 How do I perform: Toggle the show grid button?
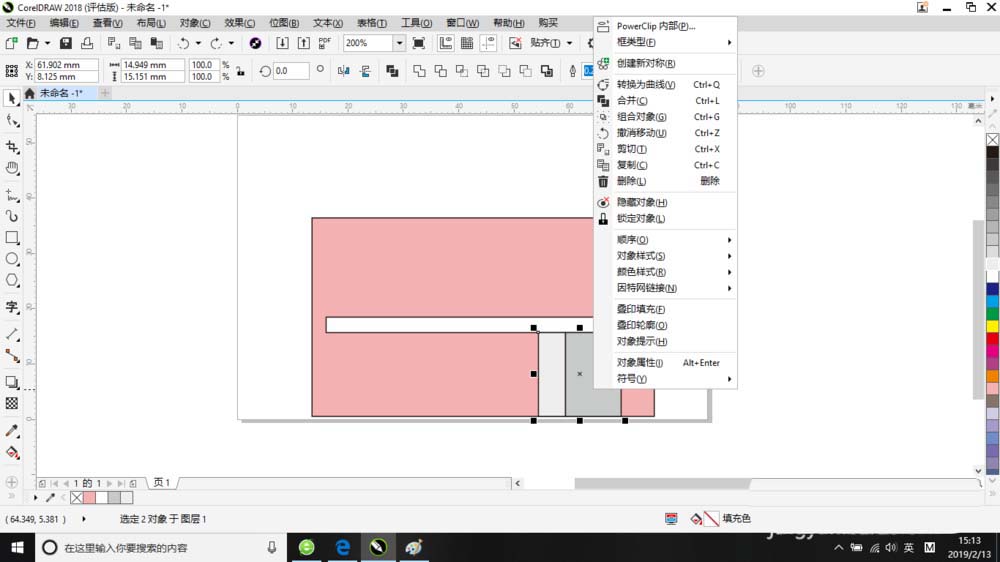click(x=466, y=43)
